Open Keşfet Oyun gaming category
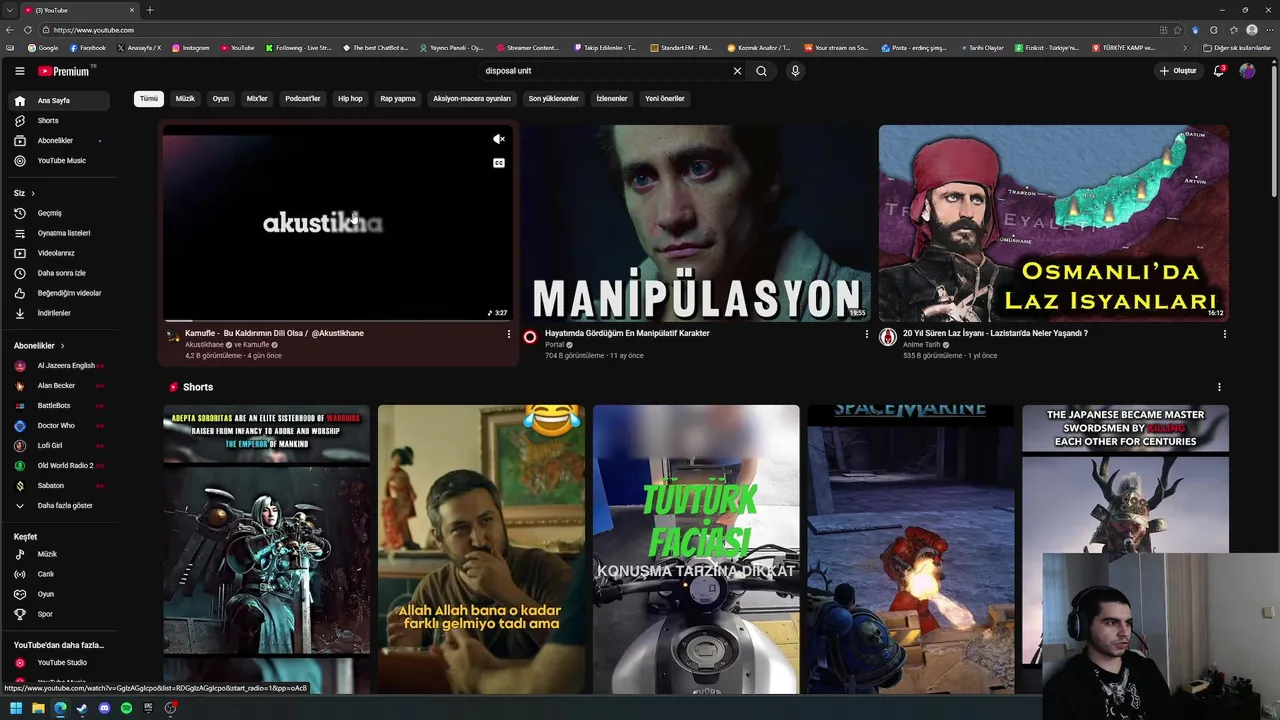This screenshot has width=1280, height=720. 59,594
